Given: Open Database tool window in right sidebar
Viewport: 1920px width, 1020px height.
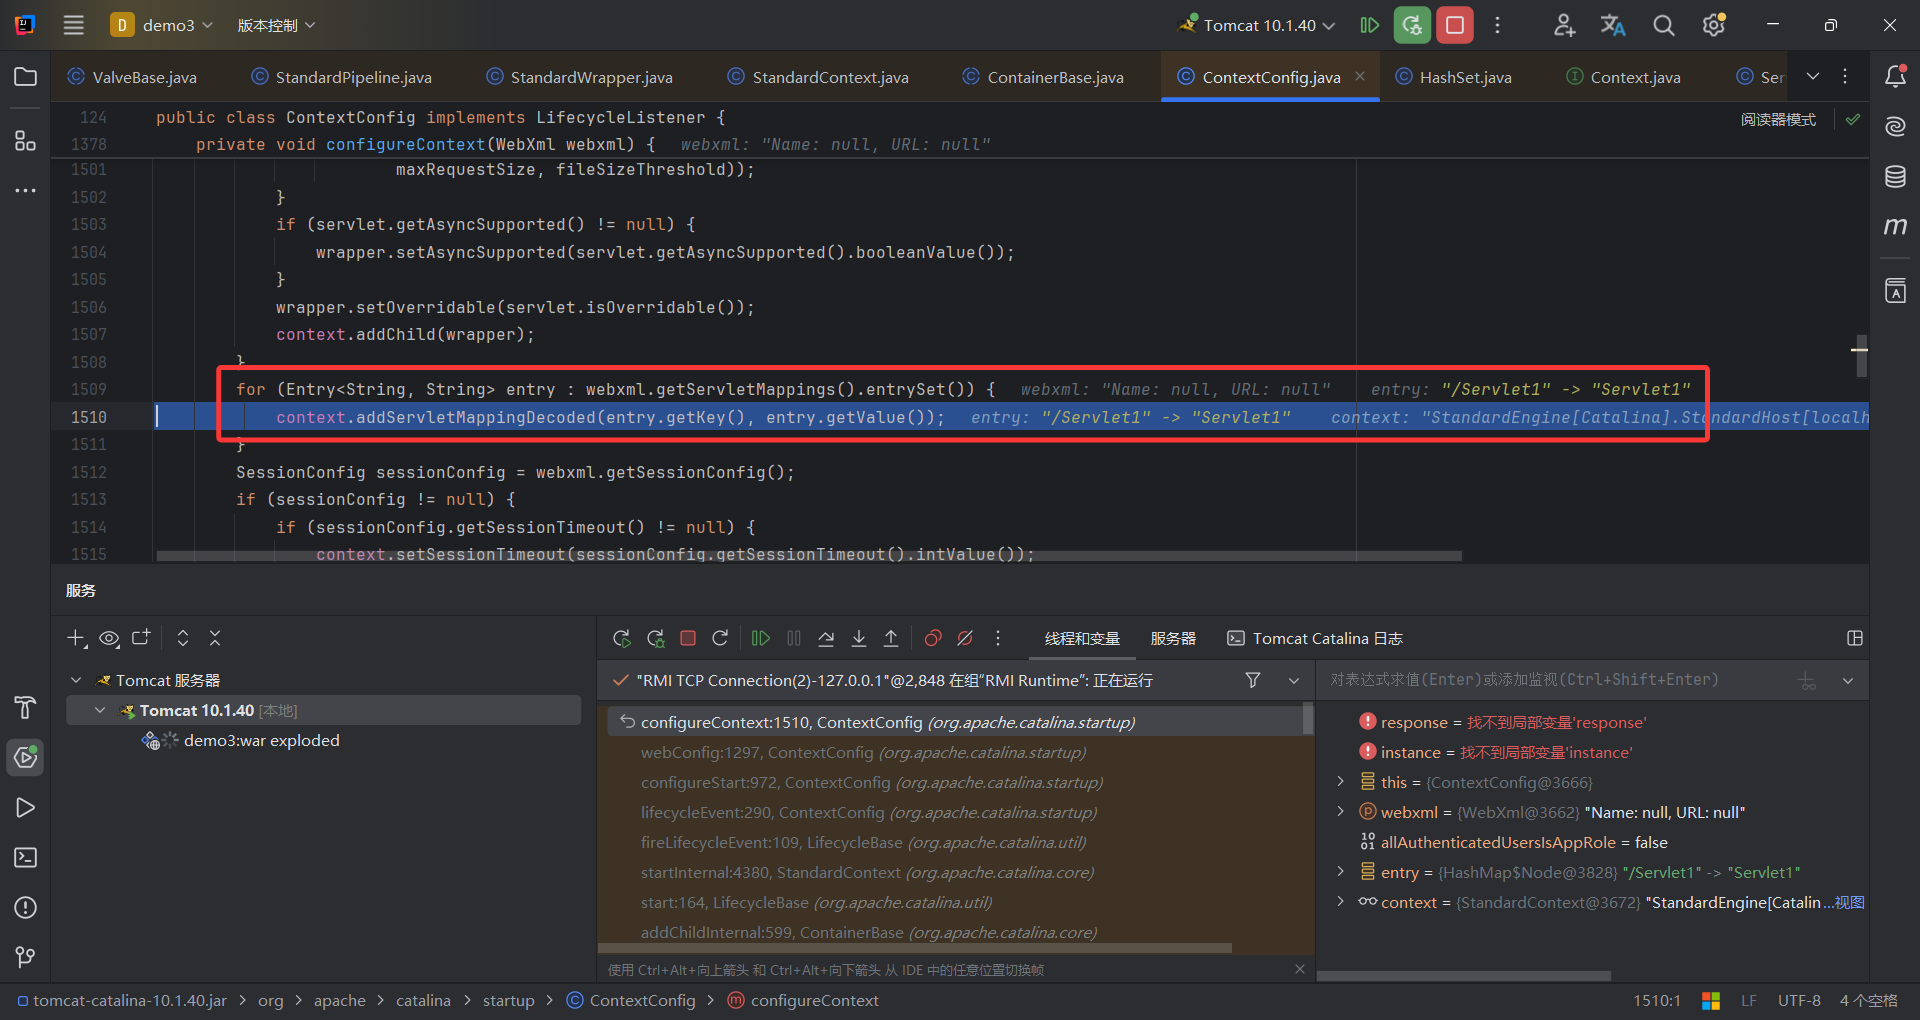Looking at the screenshot, I should [1895, 177].
